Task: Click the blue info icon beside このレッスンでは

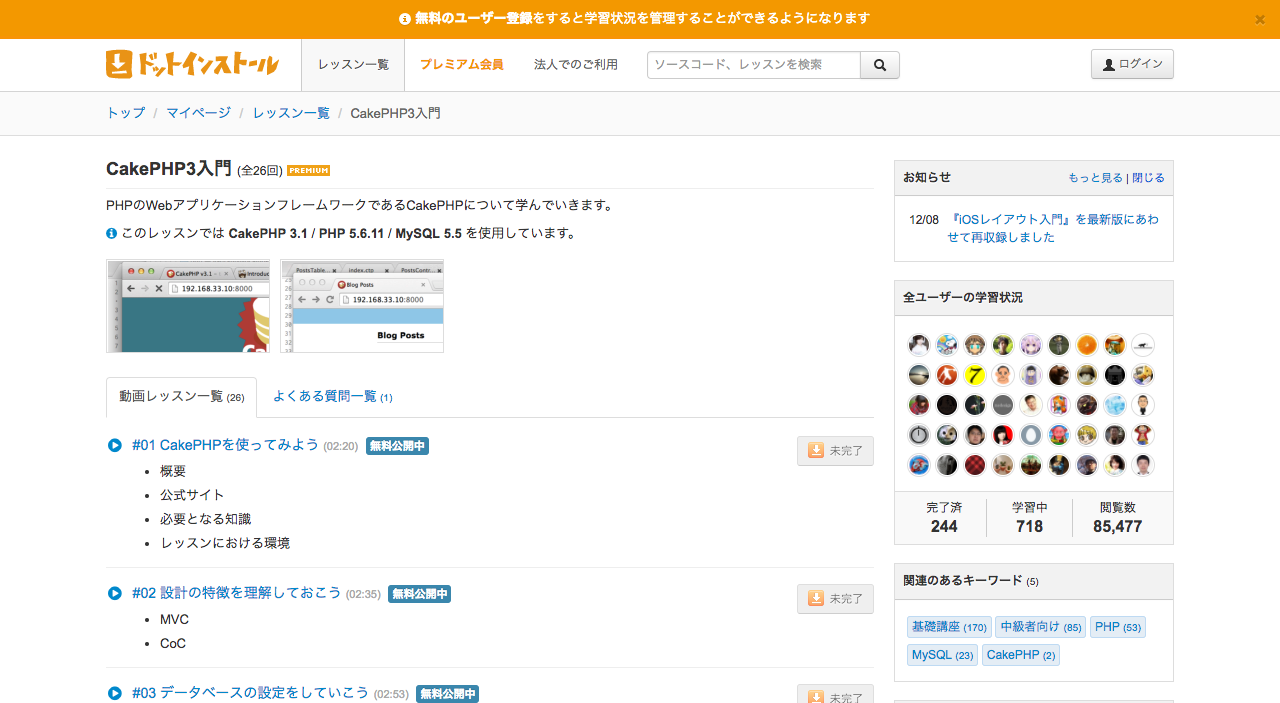Action: (112, 233)
